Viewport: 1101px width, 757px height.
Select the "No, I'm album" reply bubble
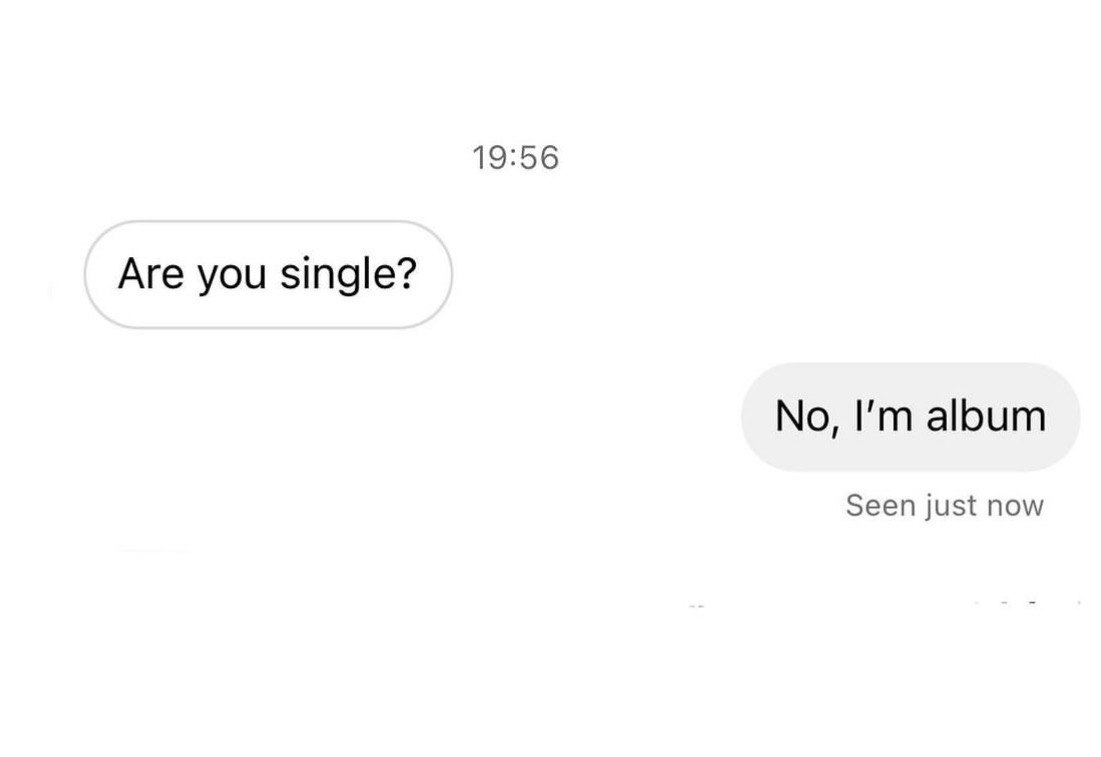[910, 416]
